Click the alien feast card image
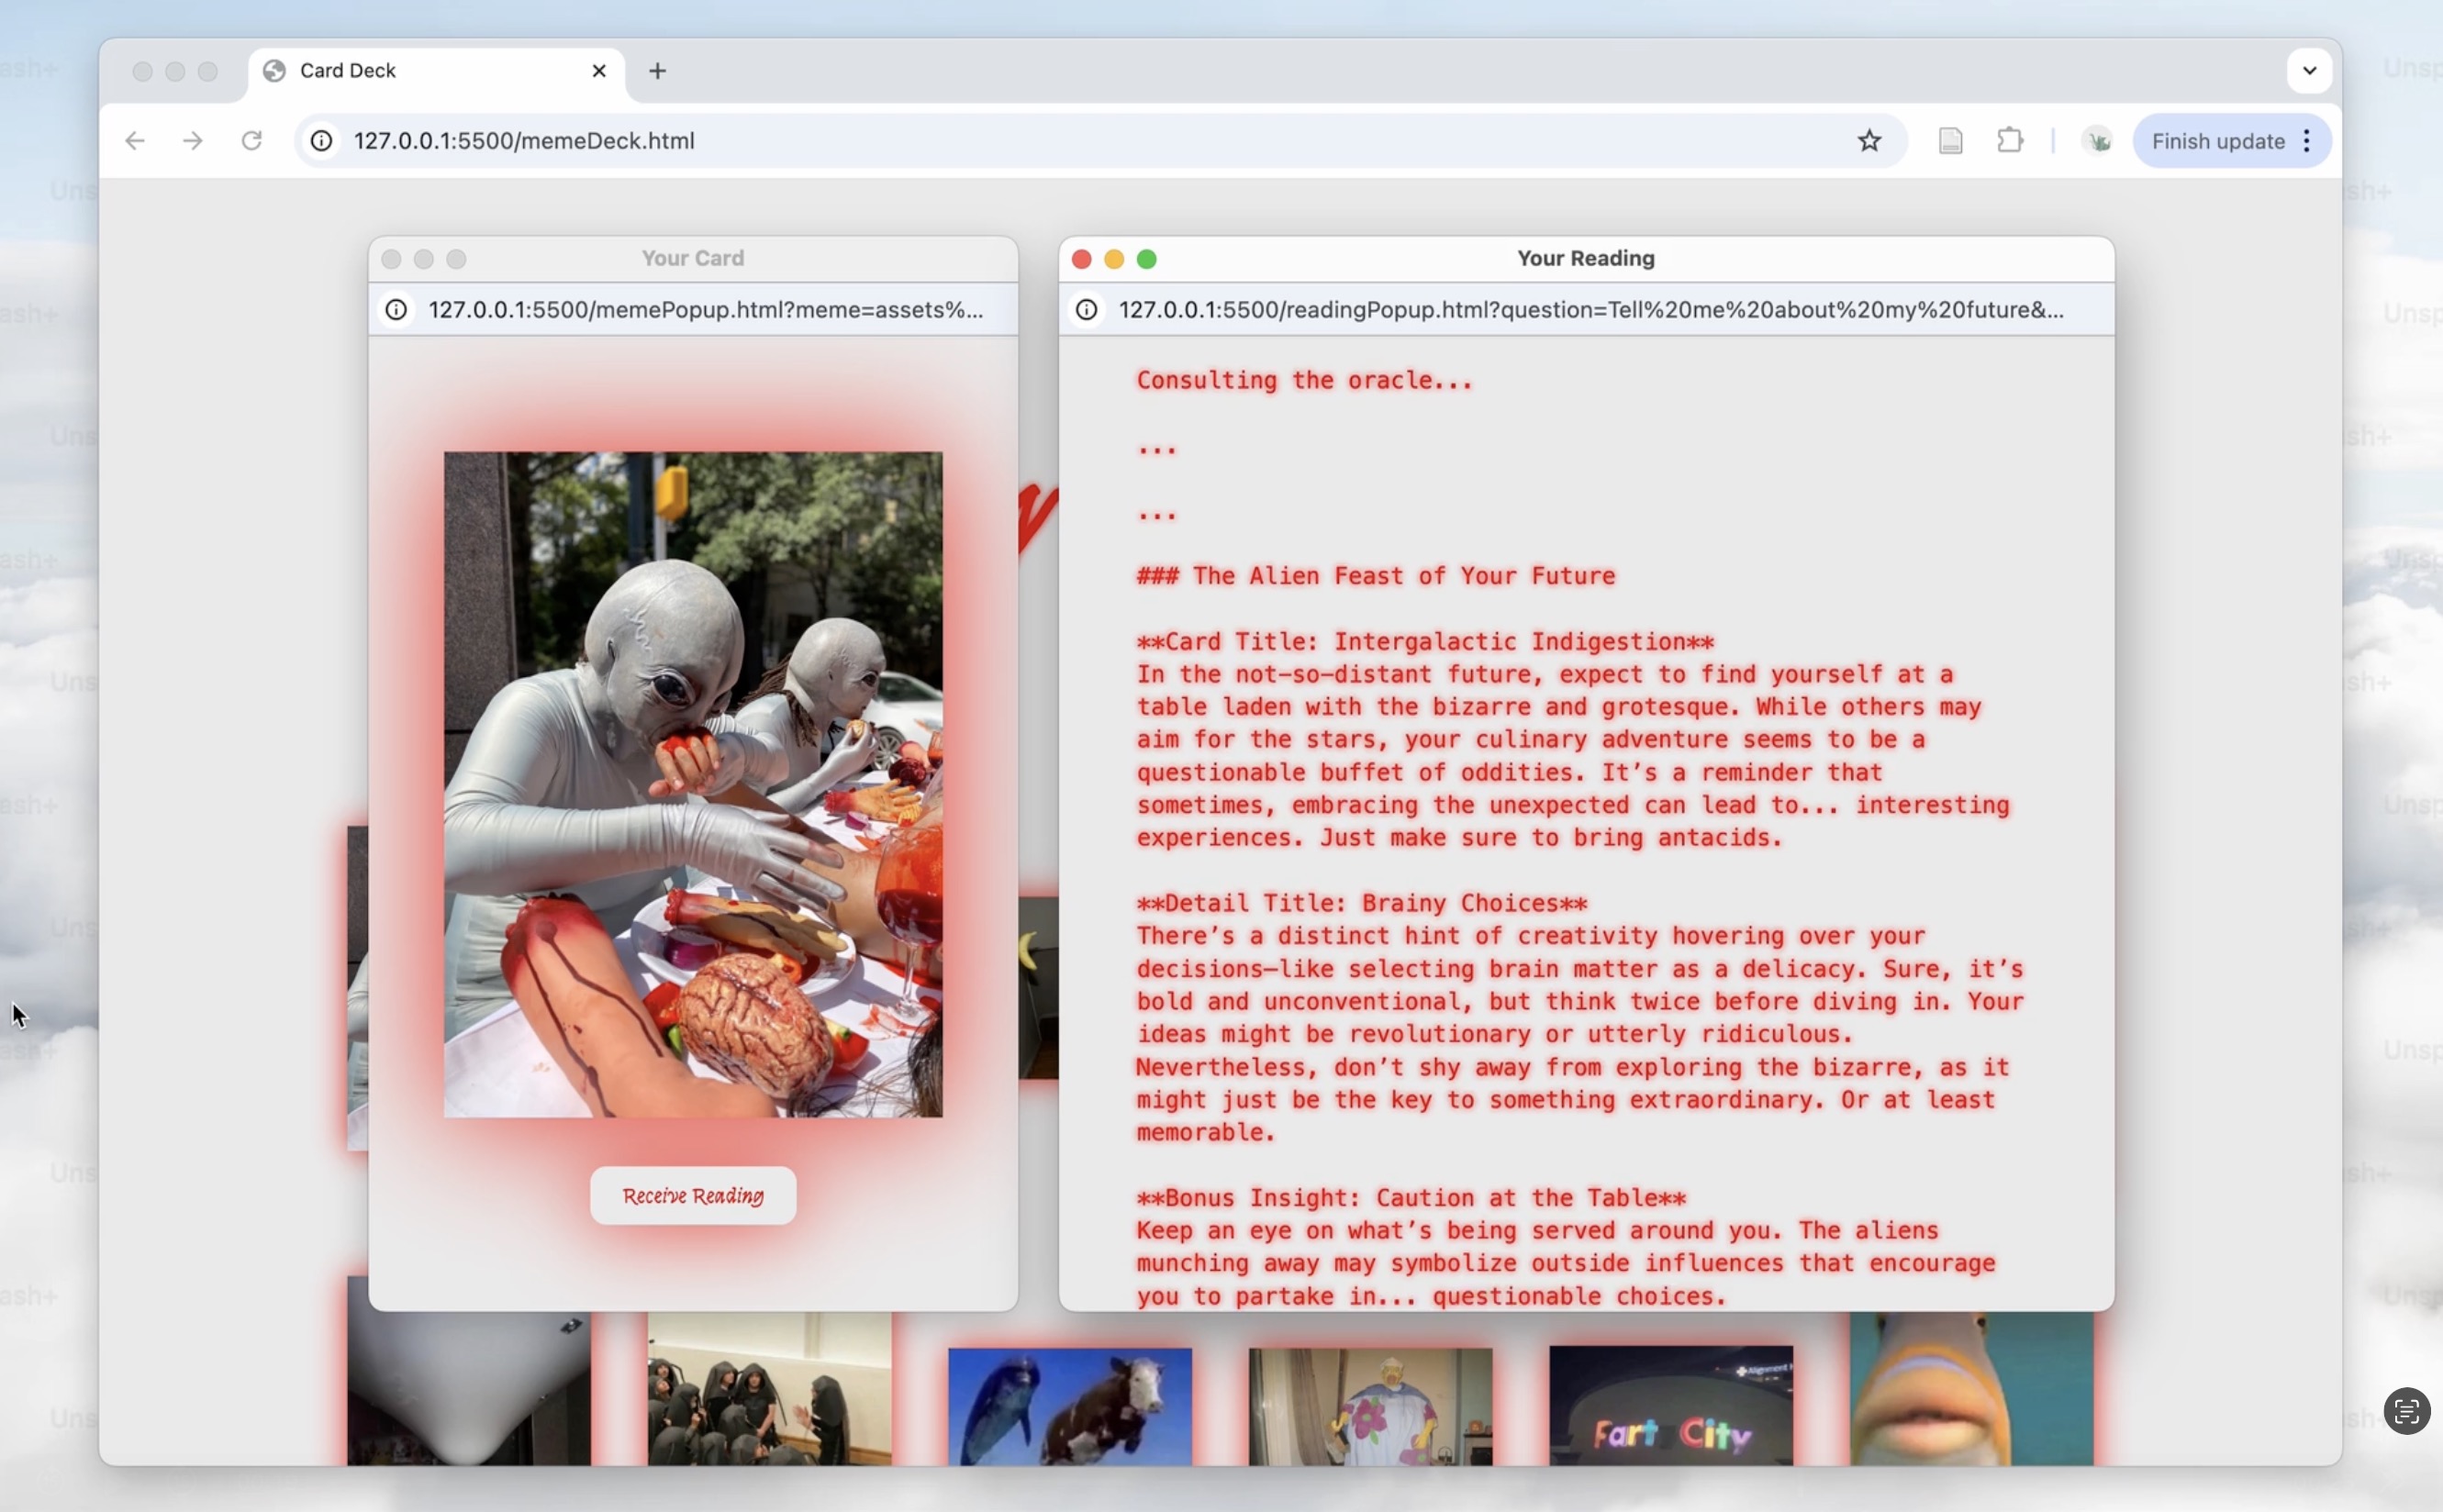Image resolution: width=2443 pixels, height=1512 pixels. pos(693,784)
